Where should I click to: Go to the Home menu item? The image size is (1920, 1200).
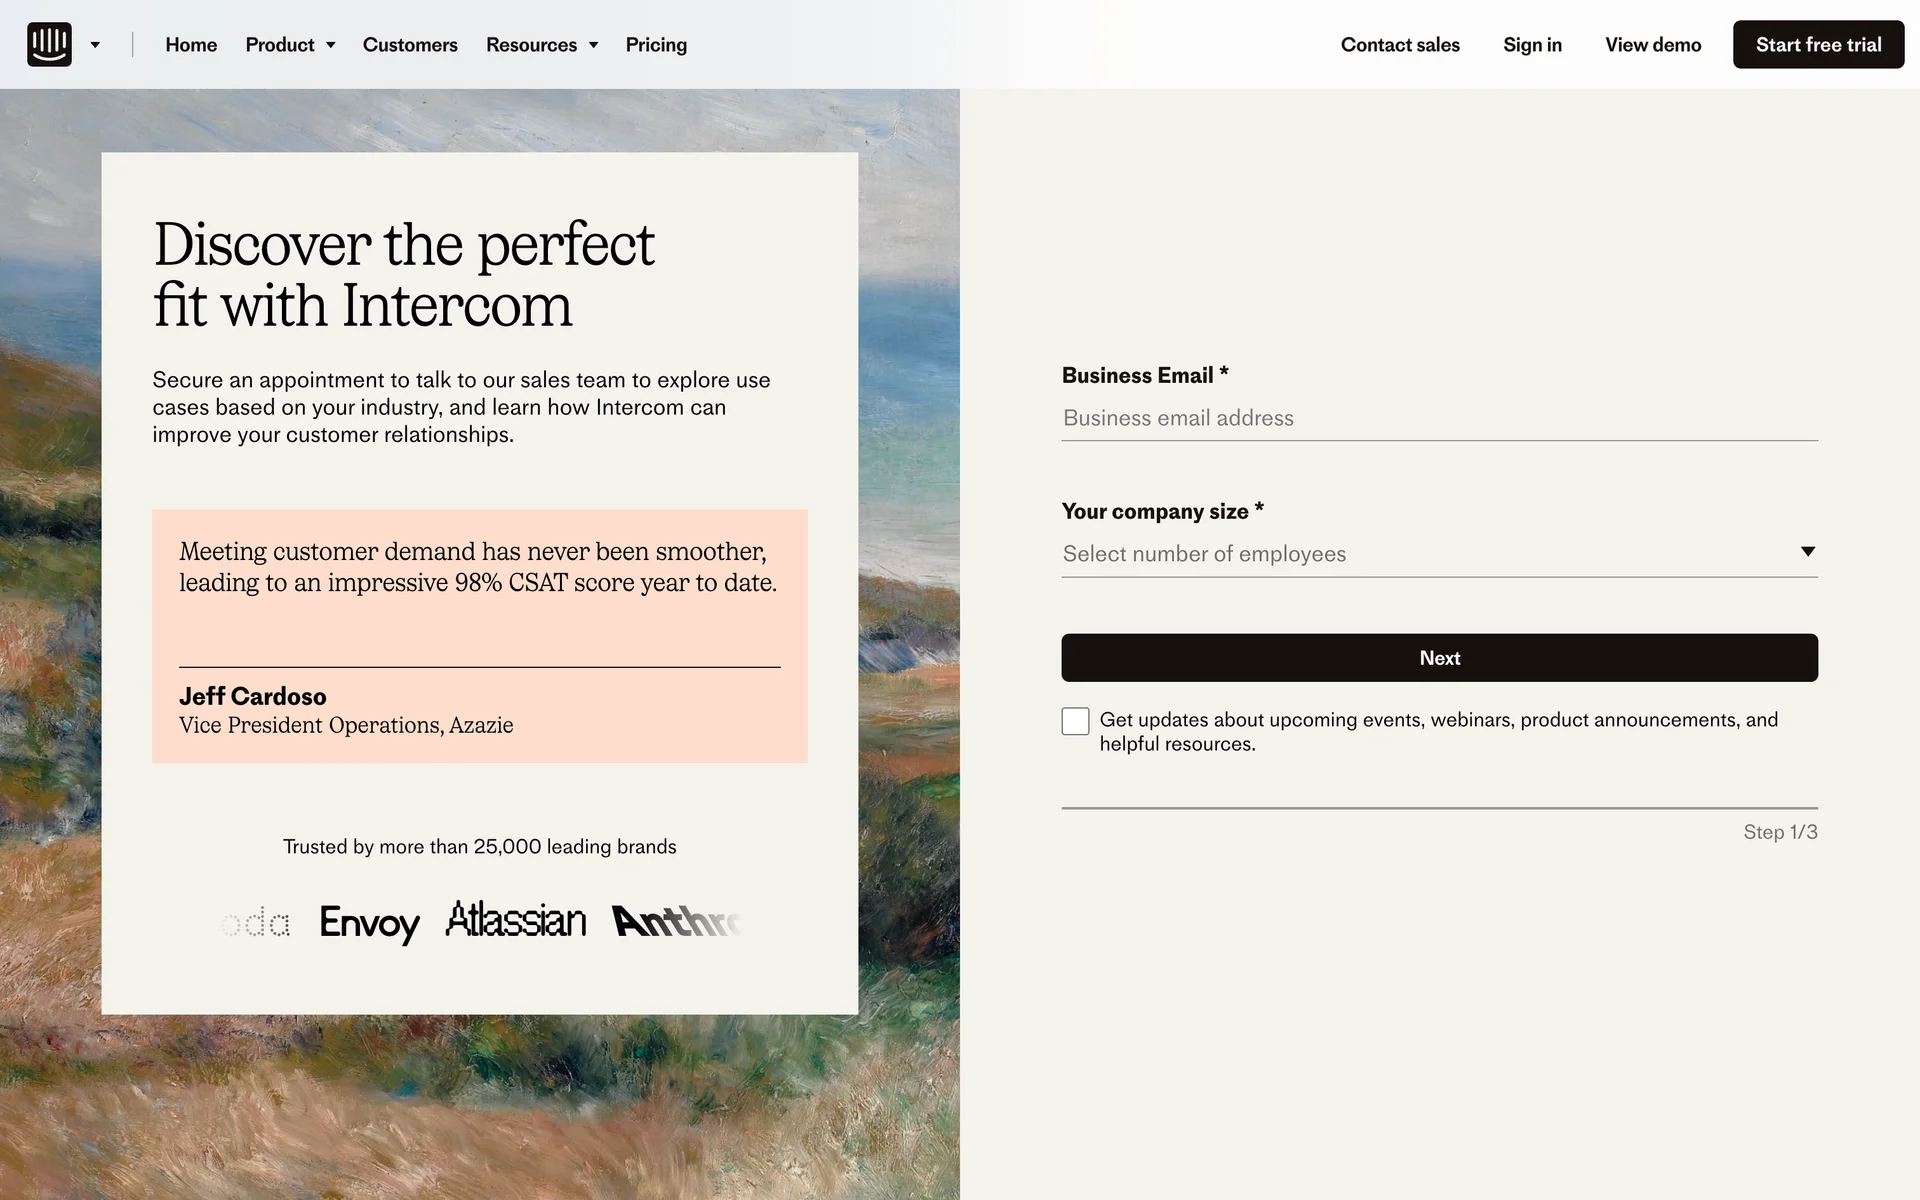pyautogui.click(x=191, y=45)
